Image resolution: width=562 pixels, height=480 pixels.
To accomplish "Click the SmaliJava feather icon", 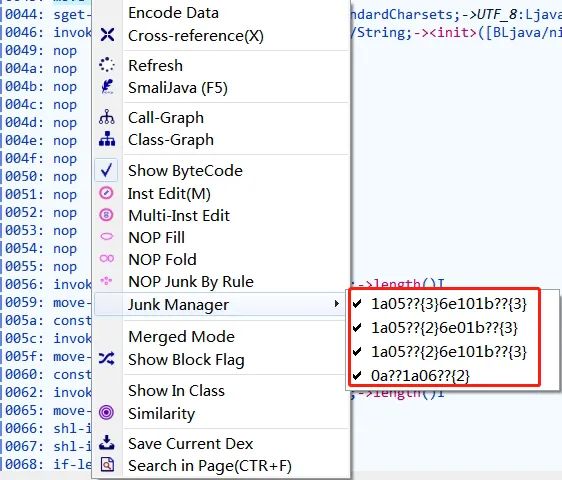I will 107,87.
